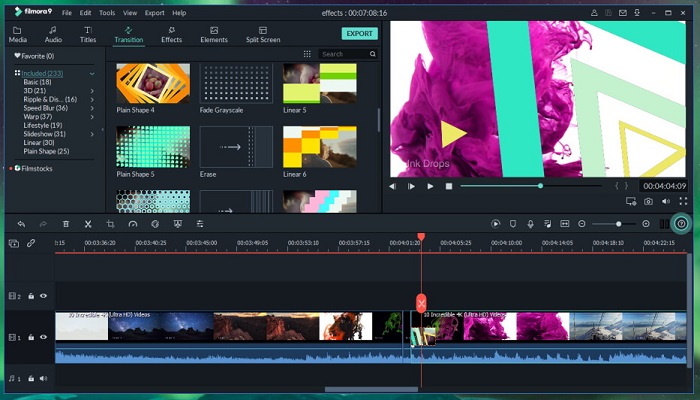Lock video track 1
Viewport: 700px width, 400px height.
[31, 337]
